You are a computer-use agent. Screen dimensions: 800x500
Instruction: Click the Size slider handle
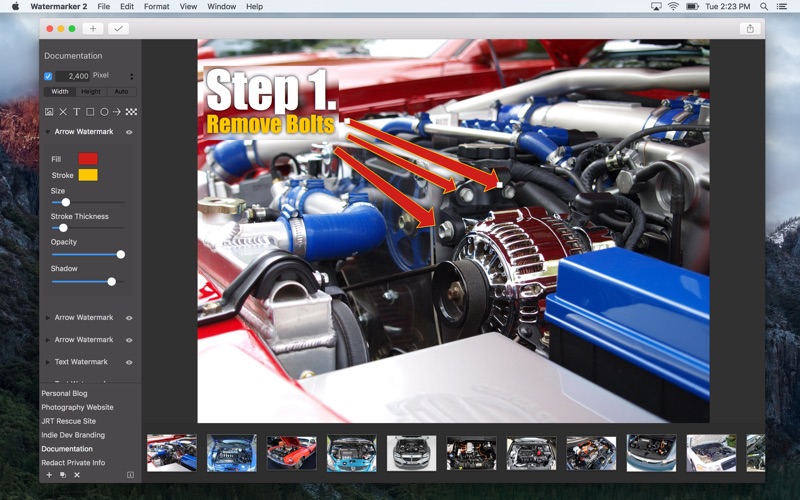[x=66, y=203]
